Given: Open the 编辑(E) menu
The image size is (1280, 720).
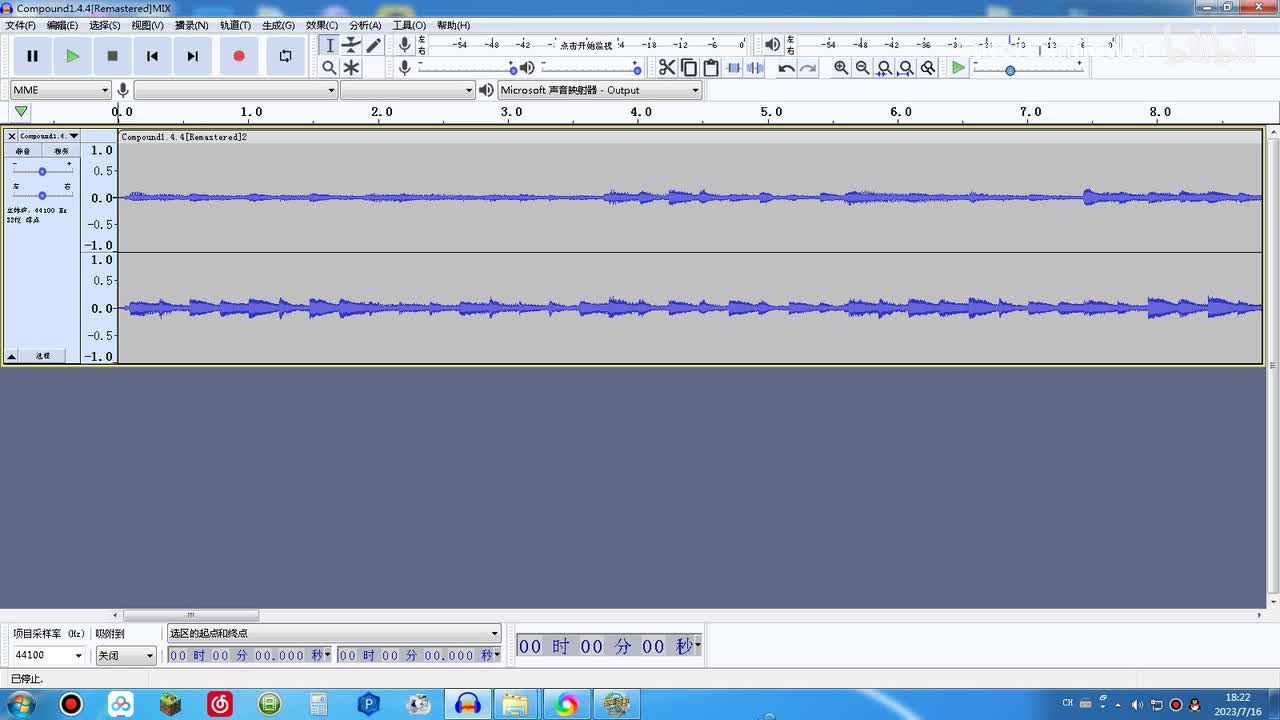Looking at the screenshot, I should point(62,25).
